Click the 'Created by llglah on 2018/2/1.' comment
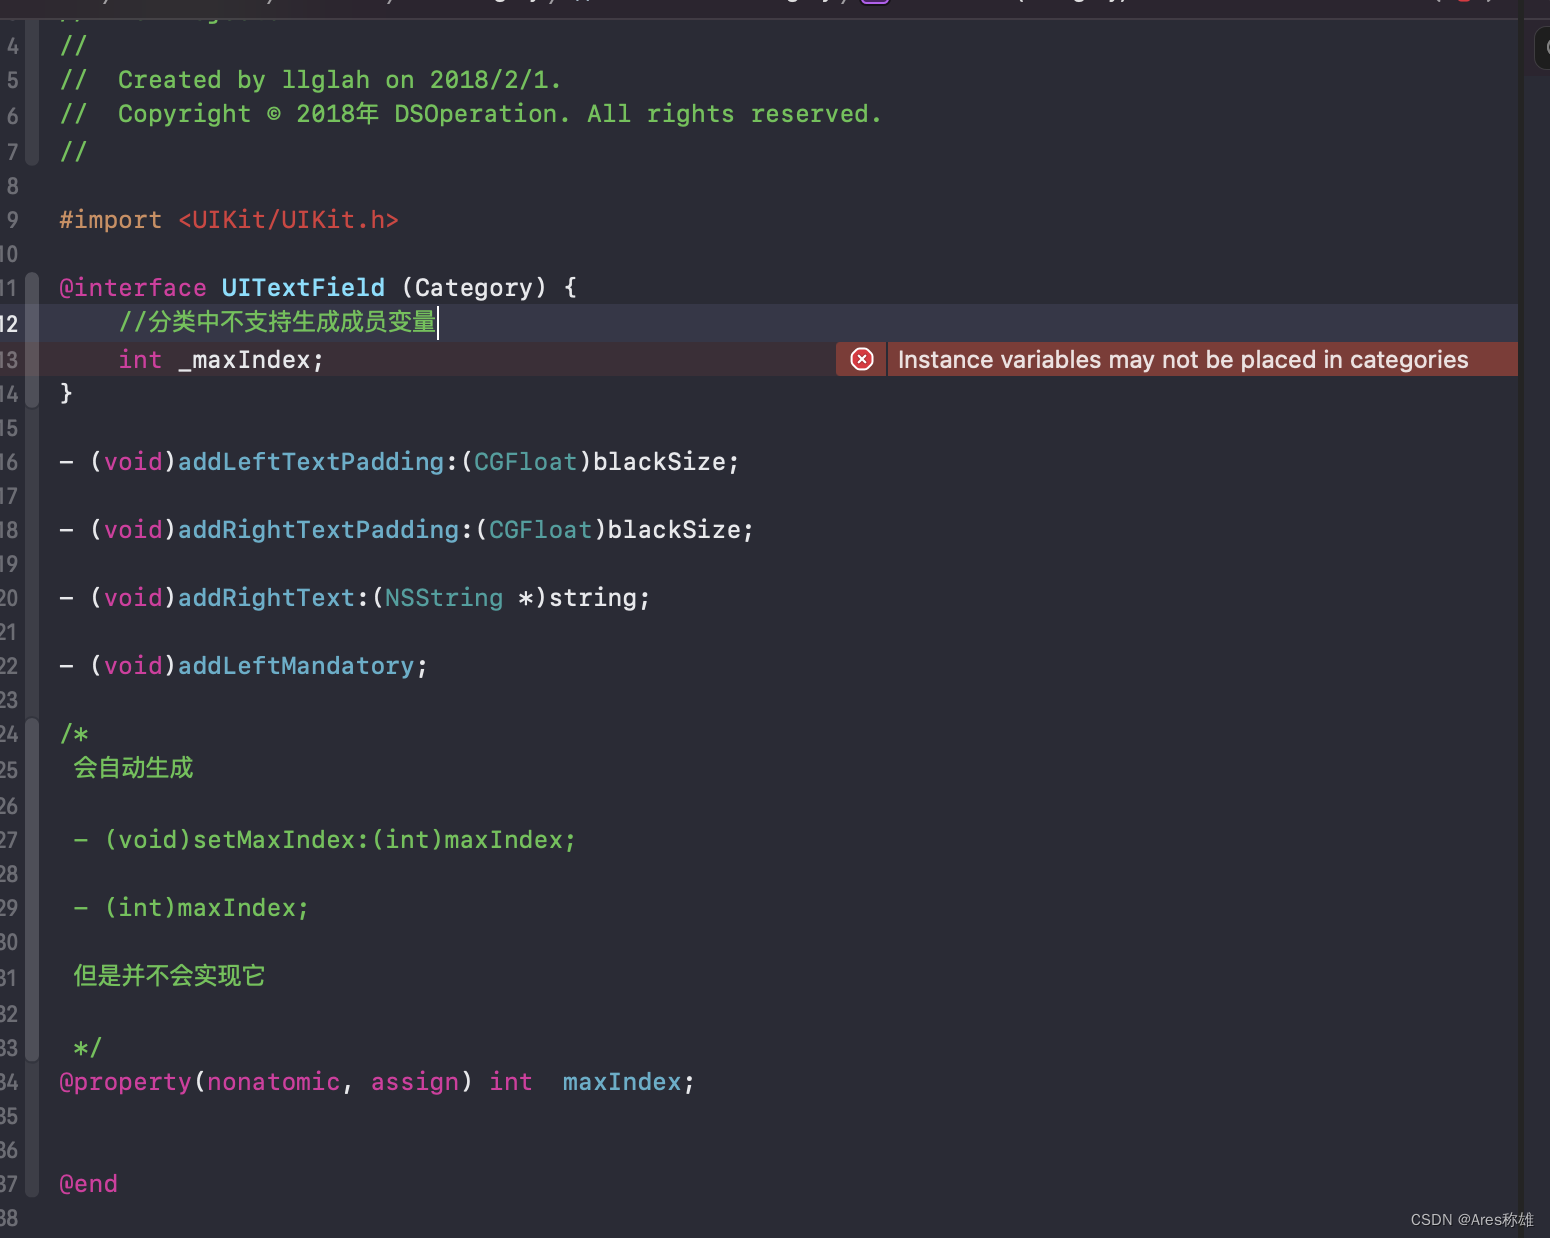 pos(340,80)
